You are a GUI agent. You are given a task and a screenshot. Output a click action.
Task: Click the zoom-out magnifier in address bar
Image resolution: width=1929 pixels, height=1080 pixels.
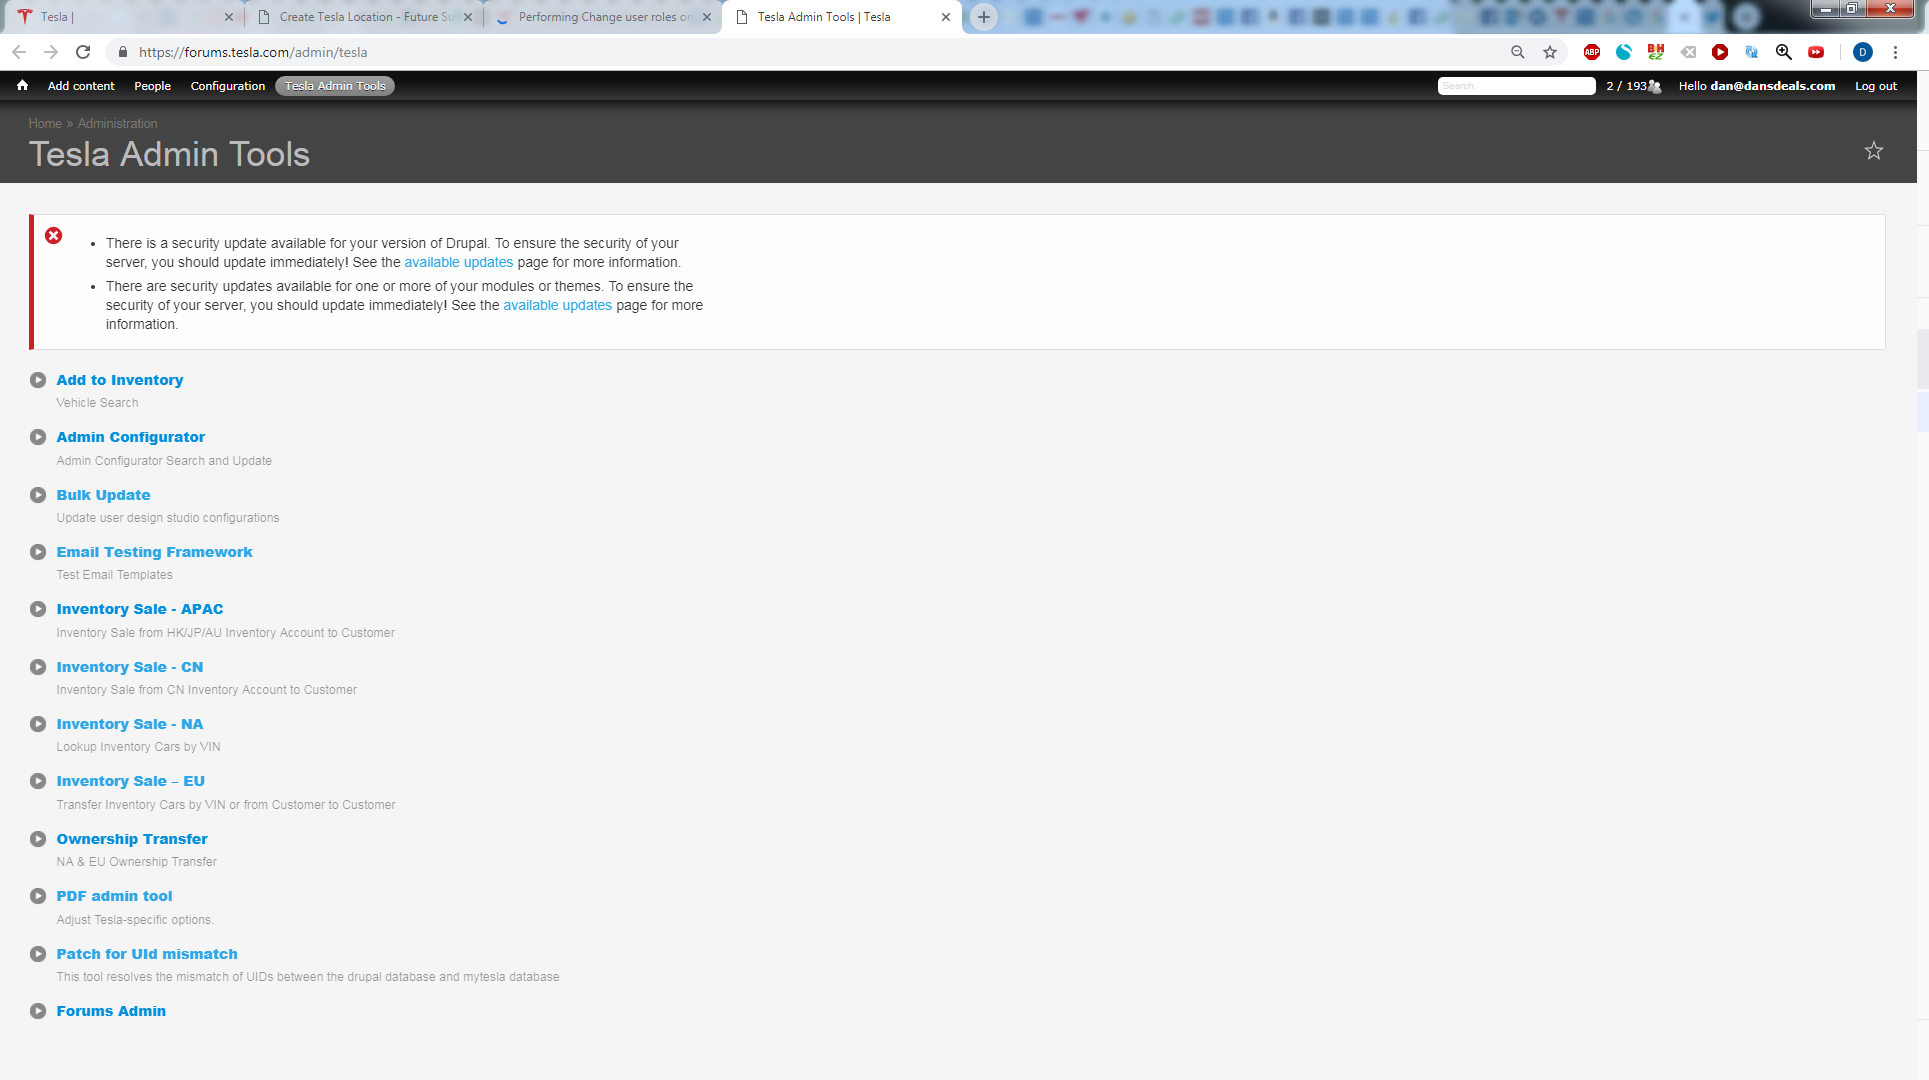pyautogui.click(x=1517, y=52)
